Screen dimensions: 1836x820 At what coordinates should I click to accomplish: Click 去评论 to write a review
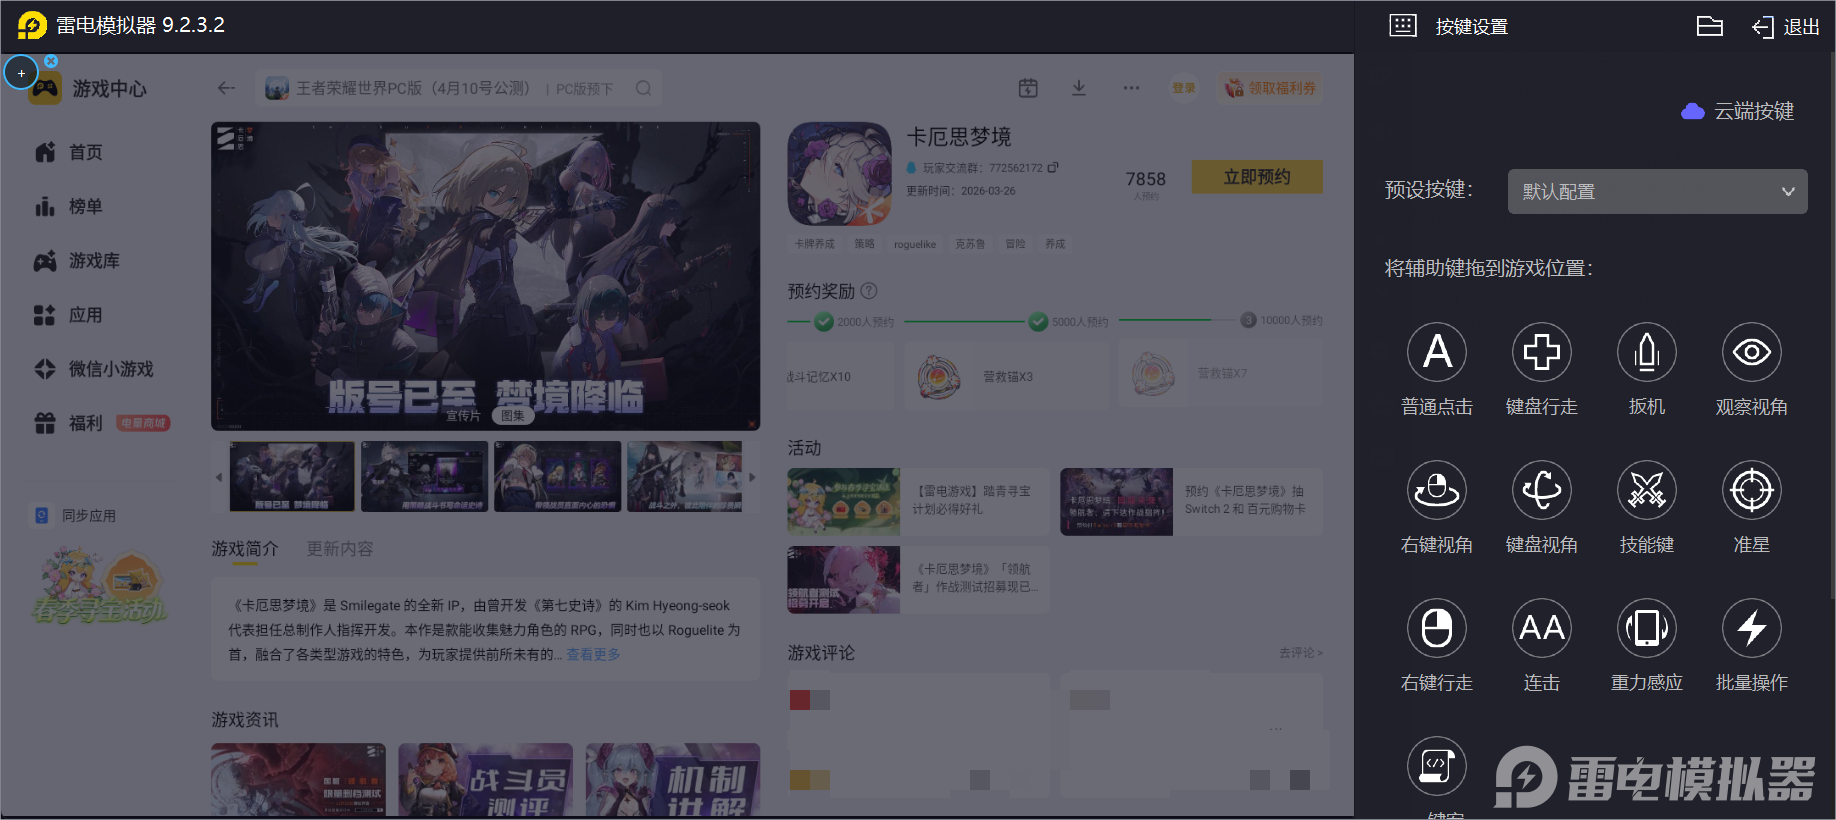click(1301, 653)
